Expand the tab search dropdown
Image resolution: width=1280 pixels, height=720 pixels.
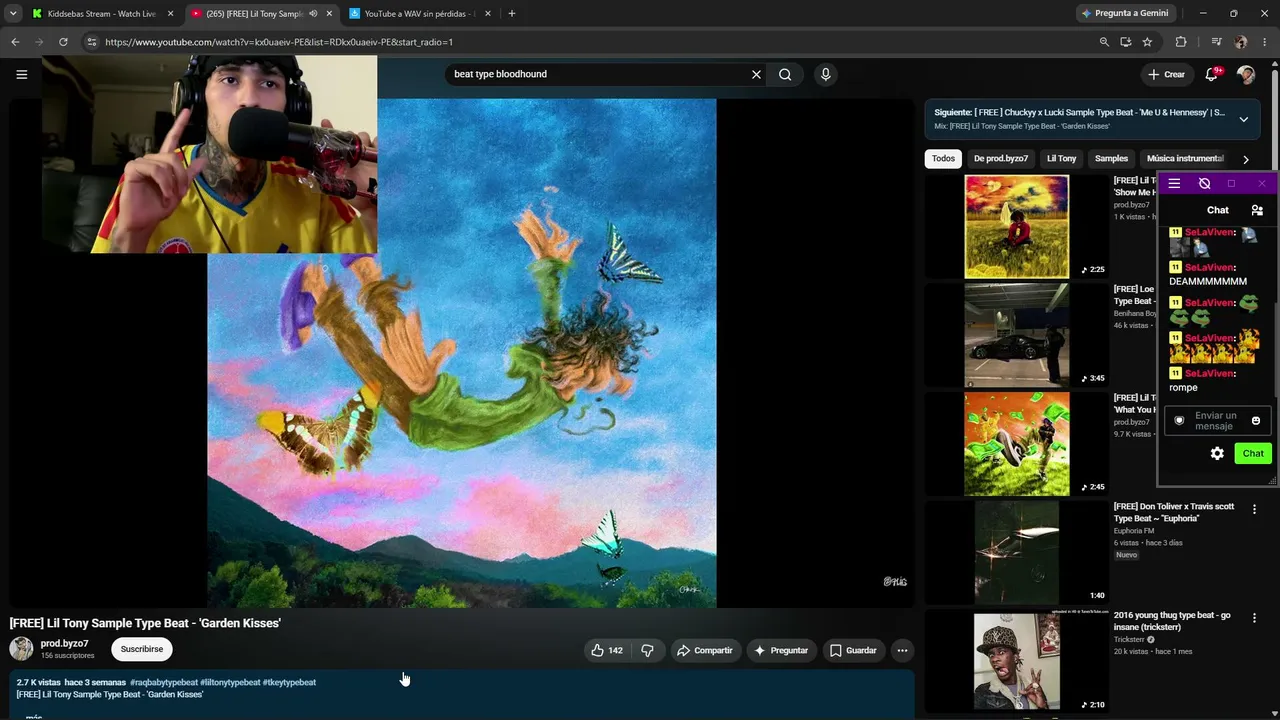[x=13, y=14]
